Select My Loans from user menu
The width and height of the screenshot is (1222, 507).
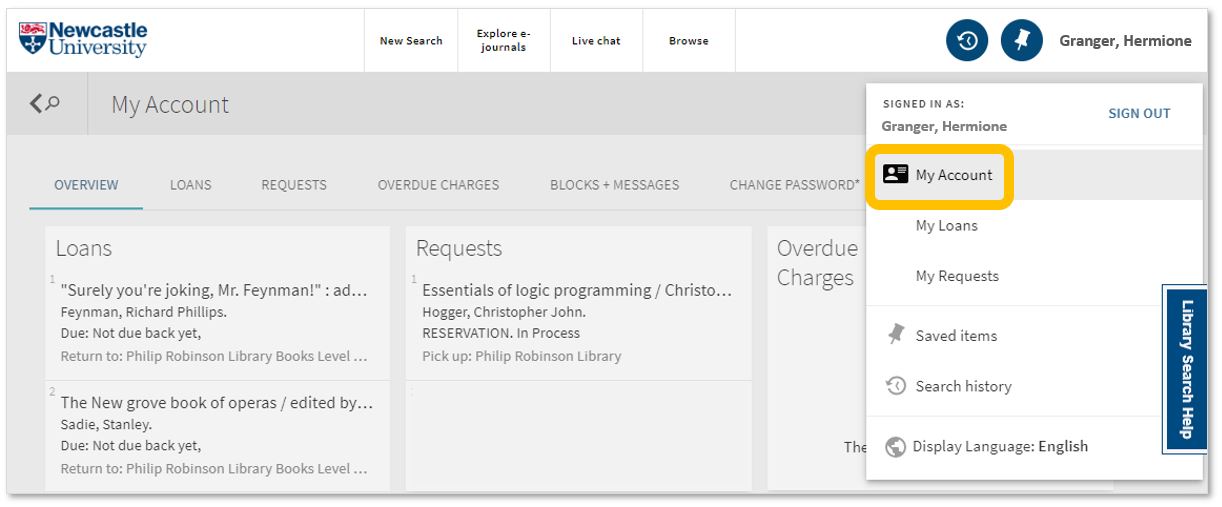946,226
